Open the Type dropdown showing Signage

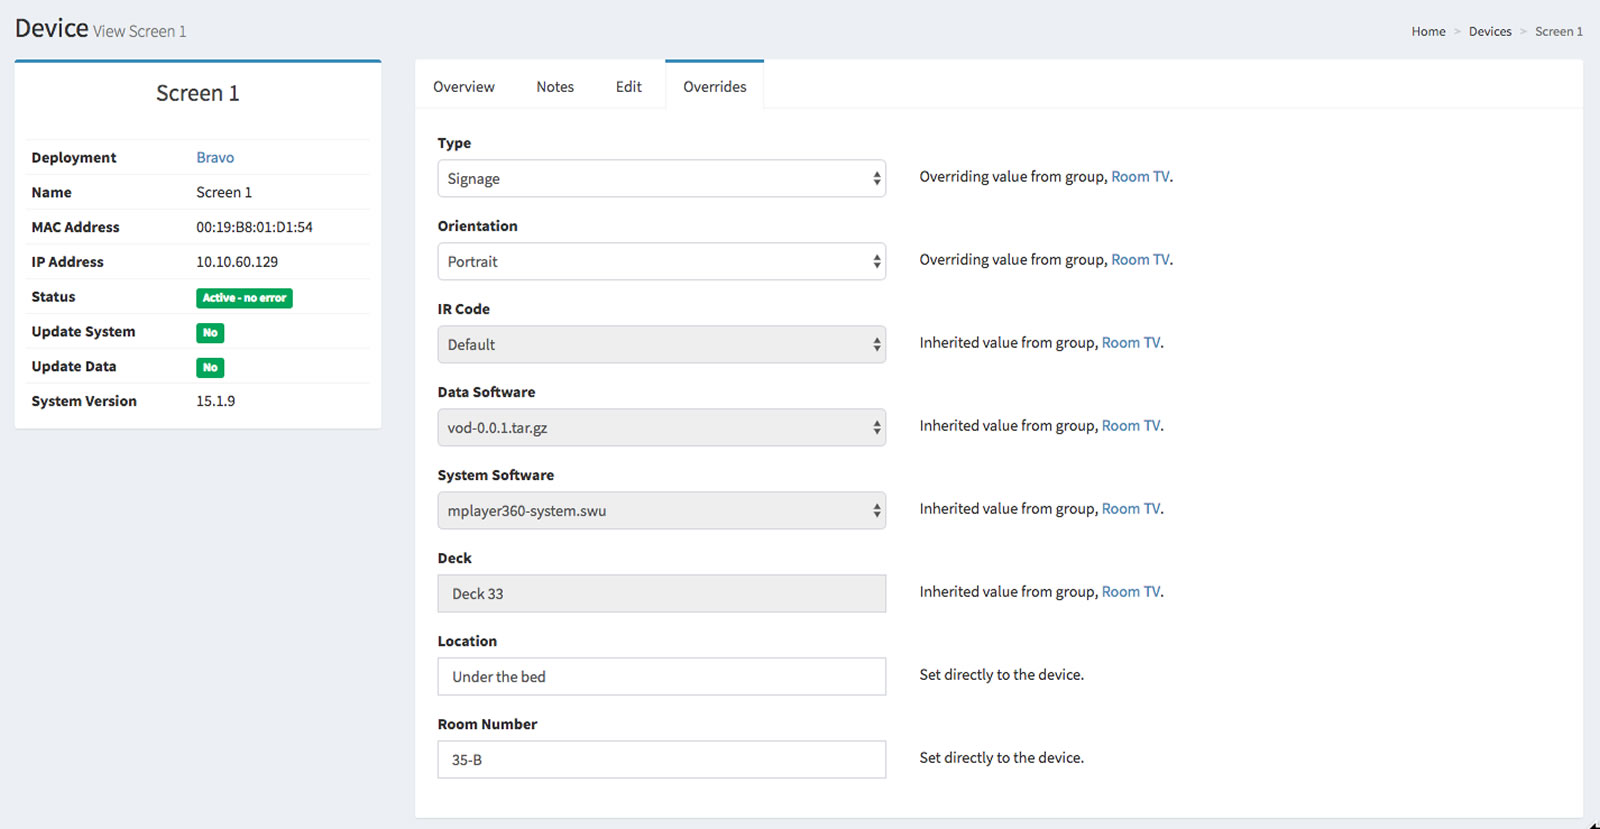coord(661,179)
